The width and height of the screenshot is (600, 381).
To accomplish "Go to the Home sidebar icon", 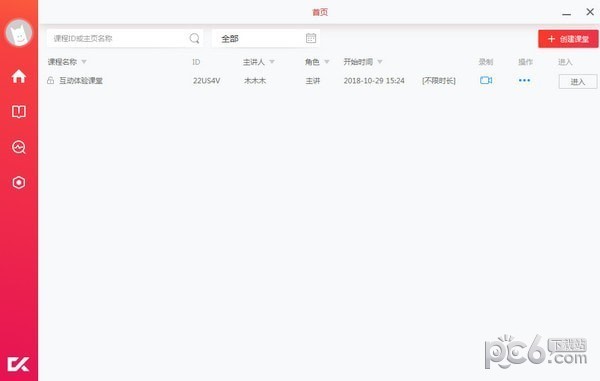I will (x=18, y=77).
